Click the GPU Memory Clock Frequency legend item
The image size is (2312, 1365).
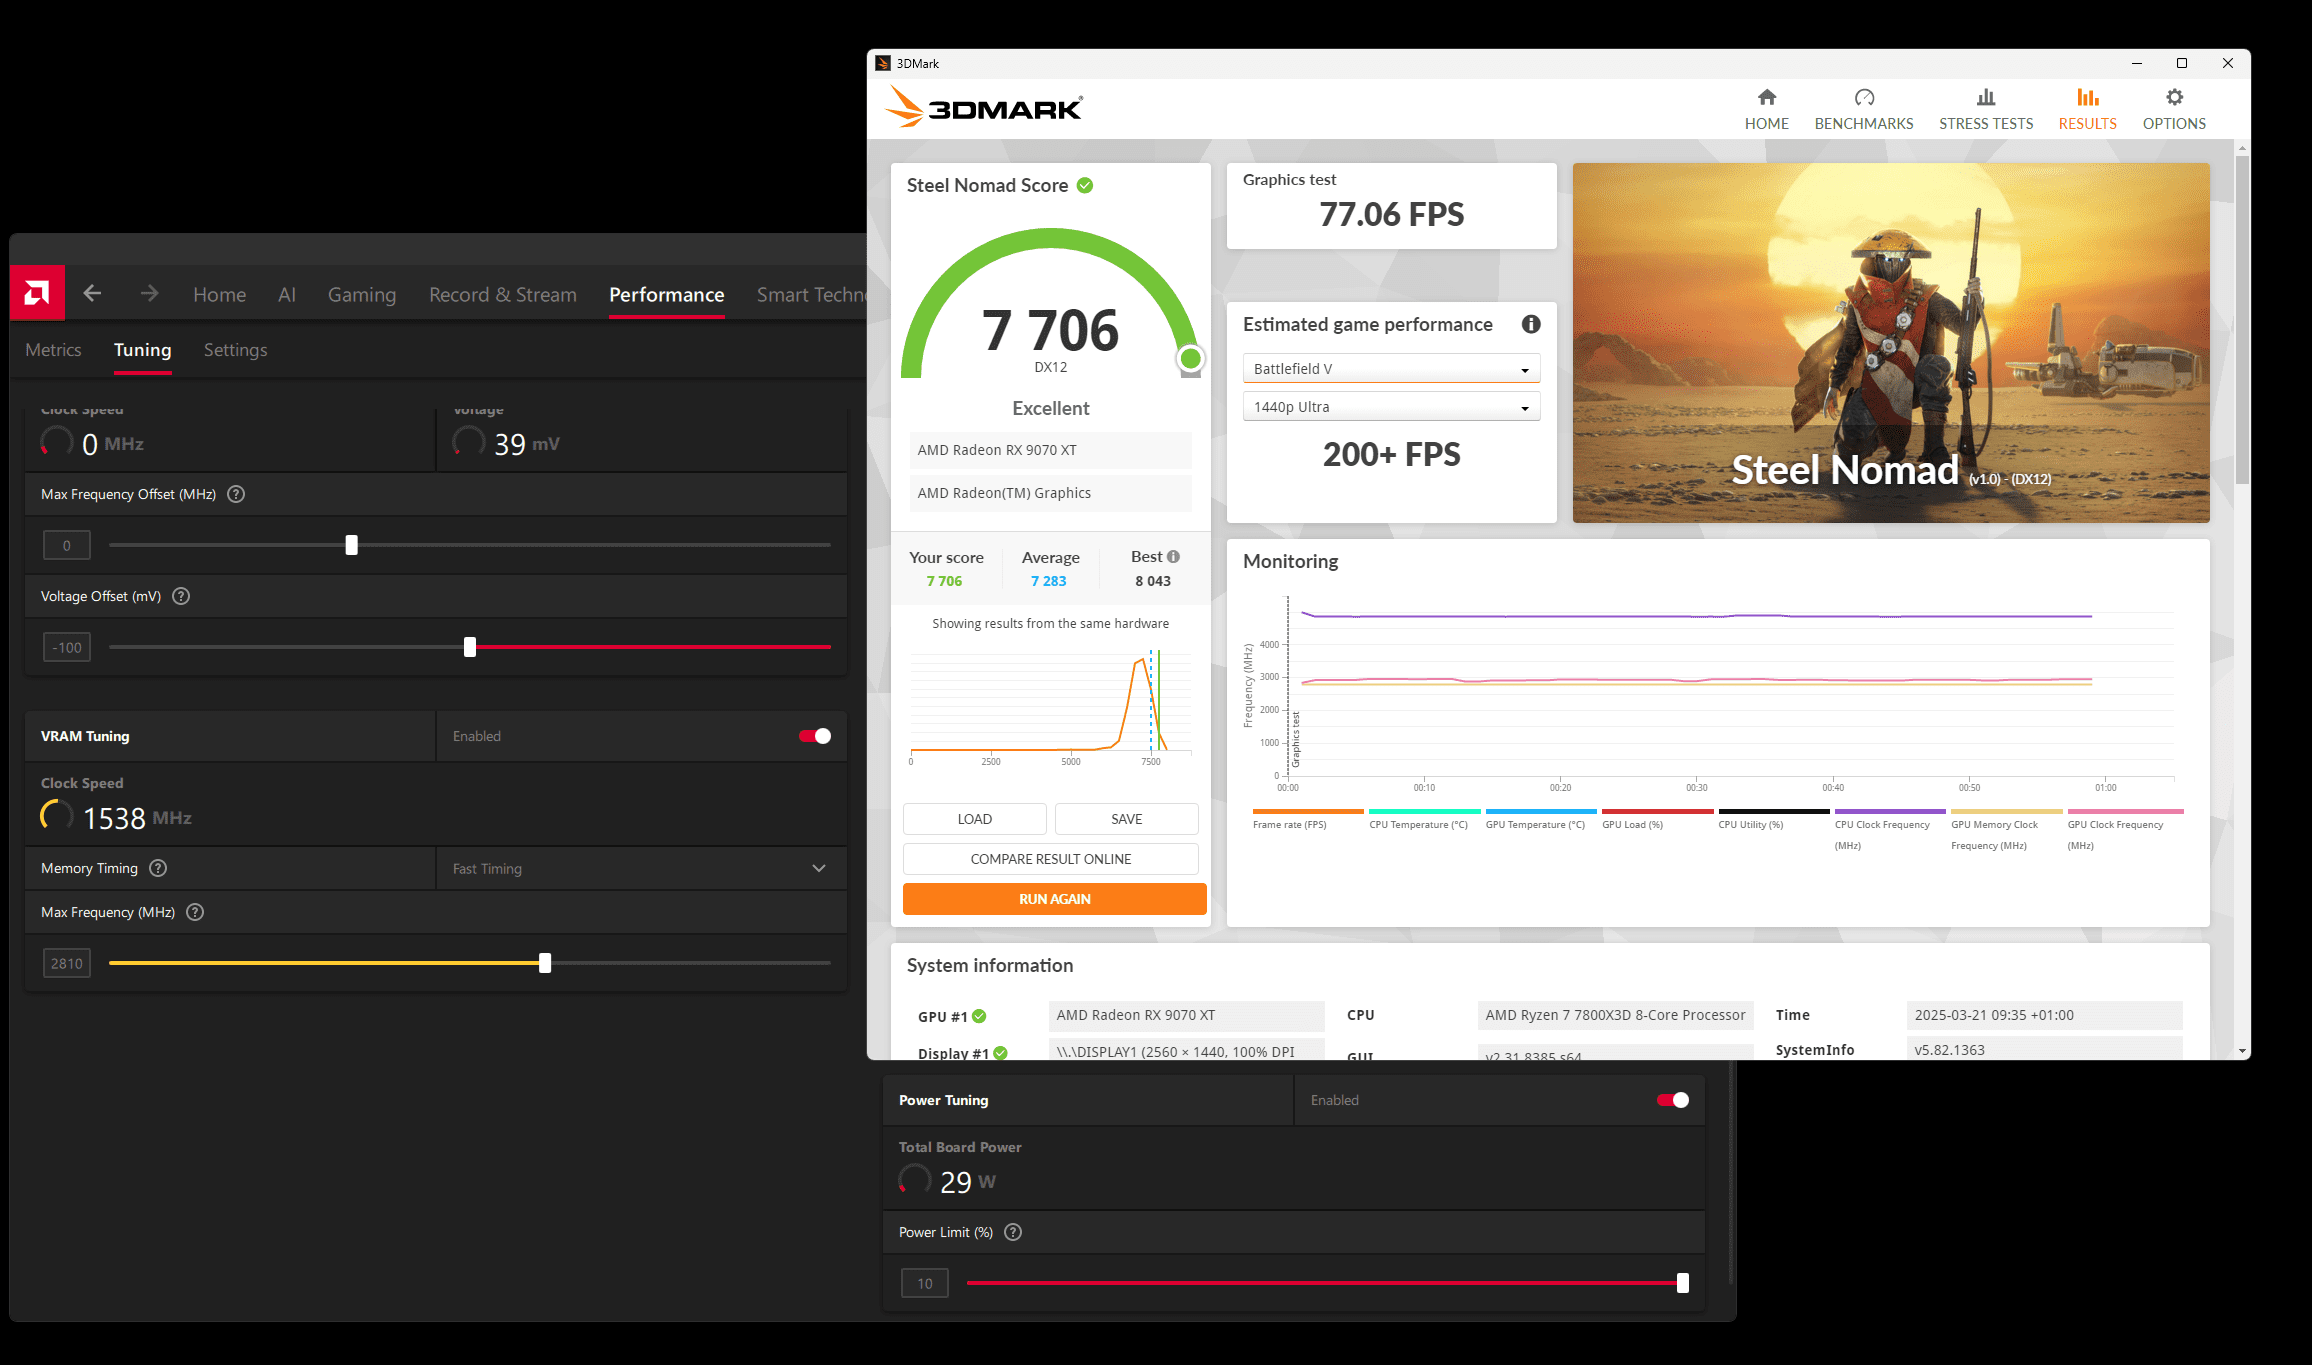pyautogui.click(x=2007, y=830)
